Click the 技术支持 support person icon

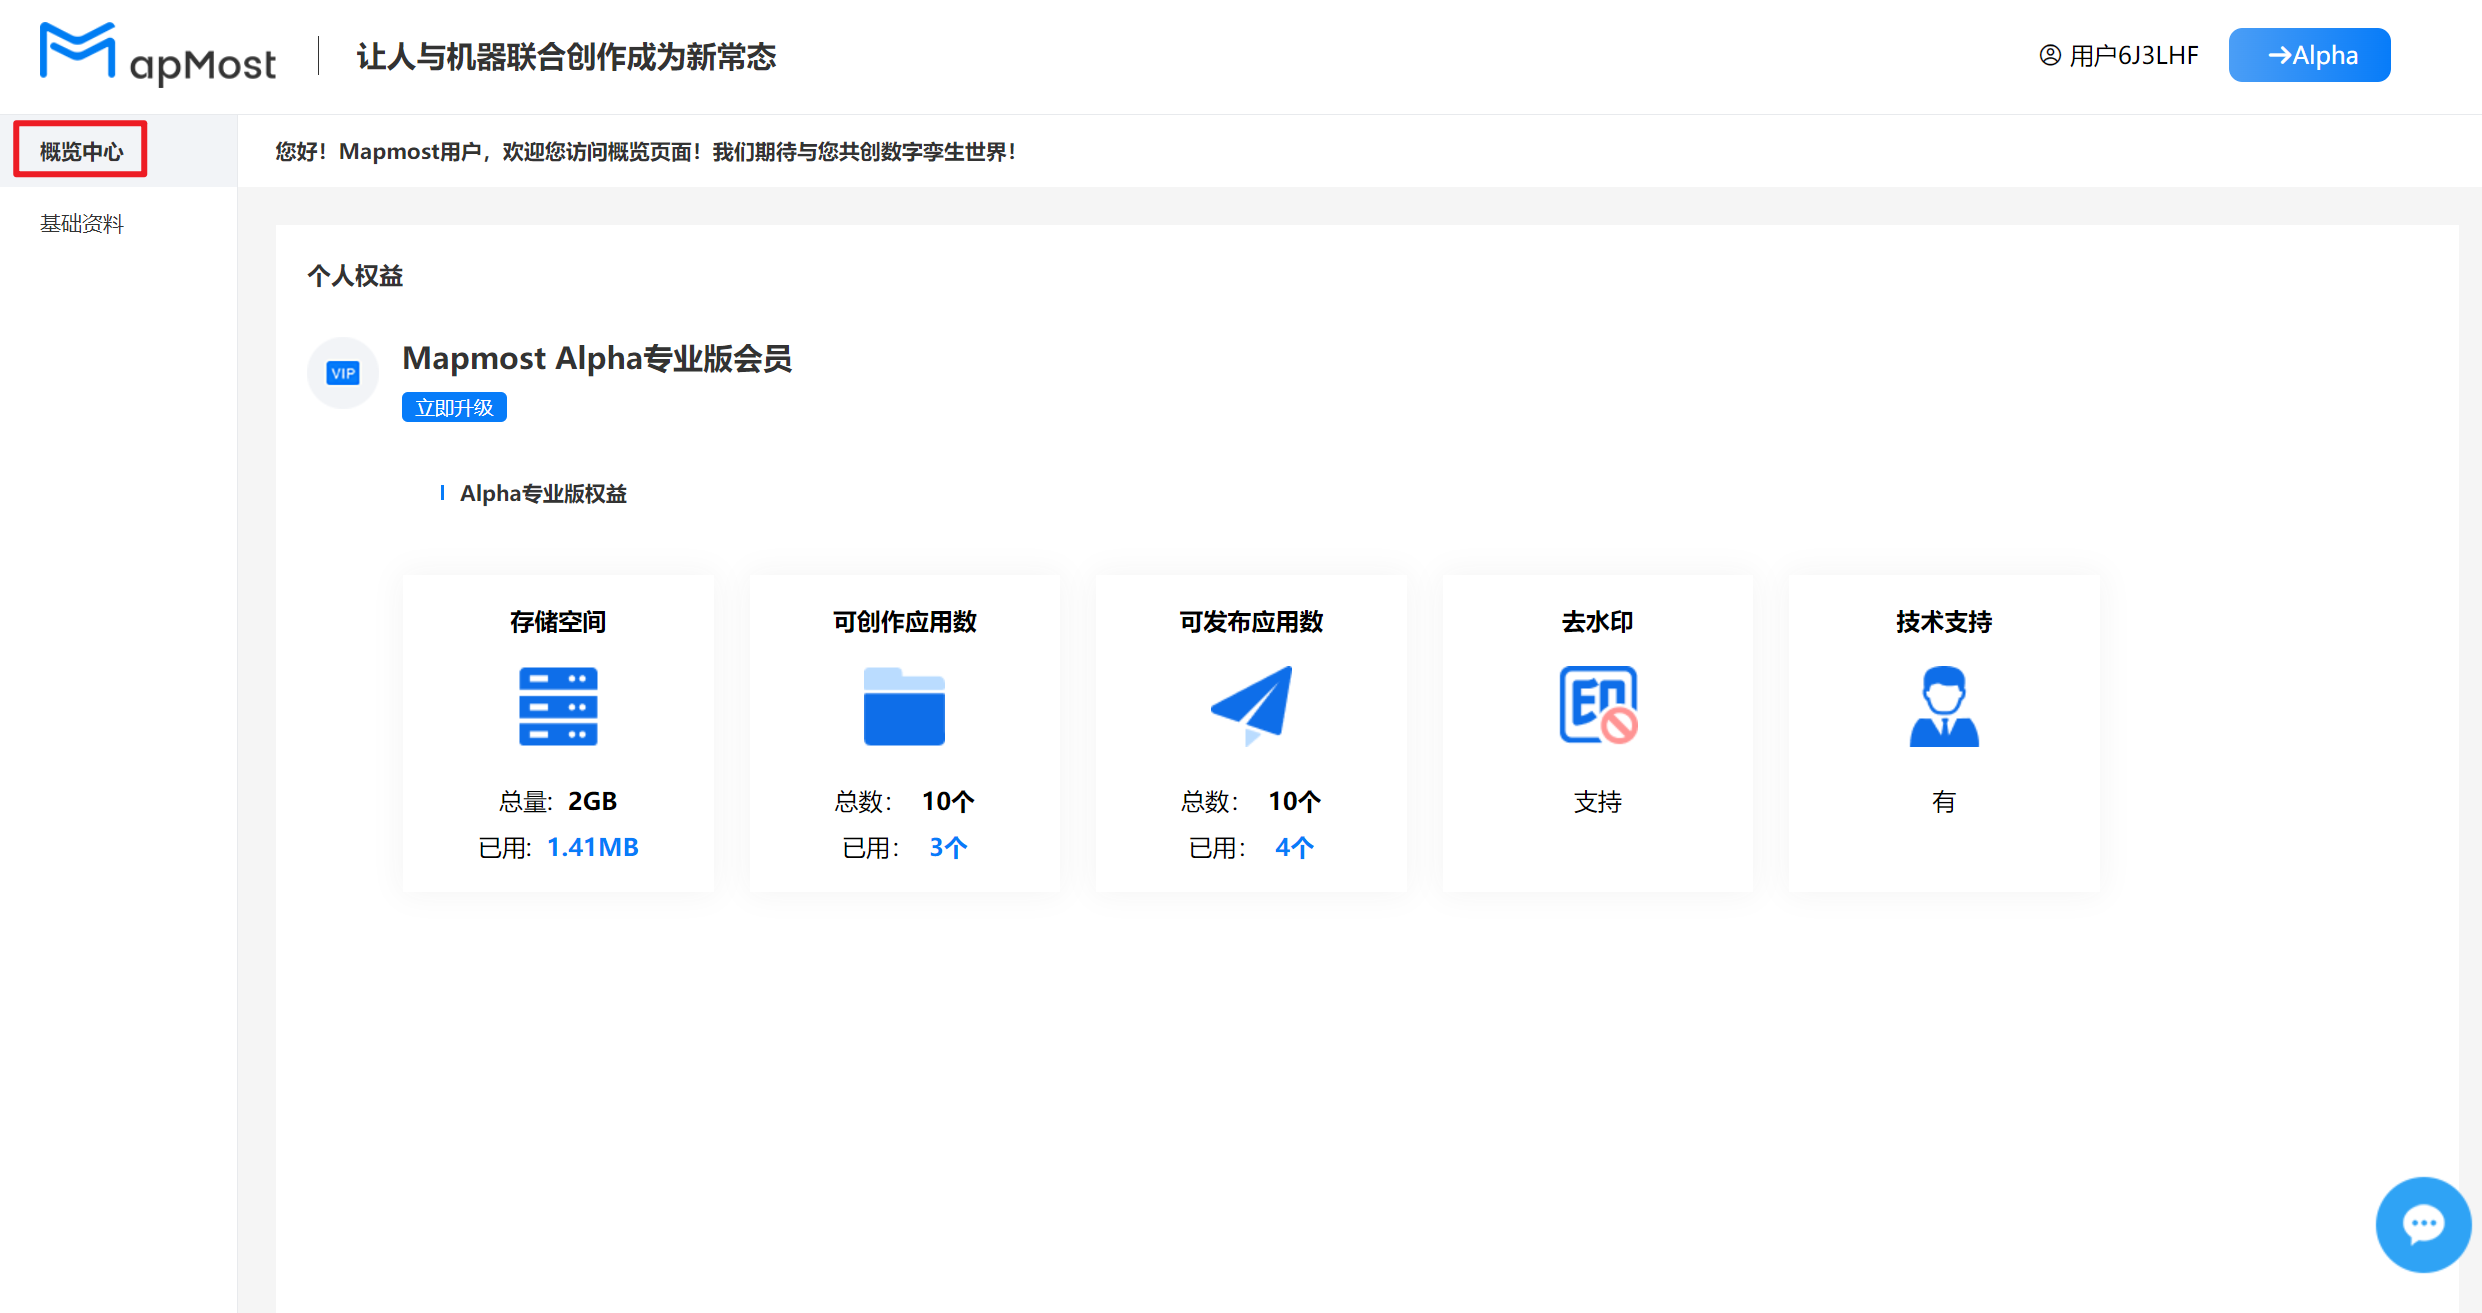click(x=1944, y=706)
